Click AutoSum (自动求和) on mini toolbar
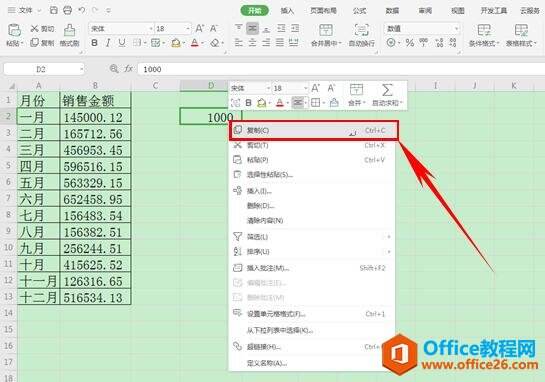Image resolution: width=545 pixels, height=382 pixels. point(387,95)
